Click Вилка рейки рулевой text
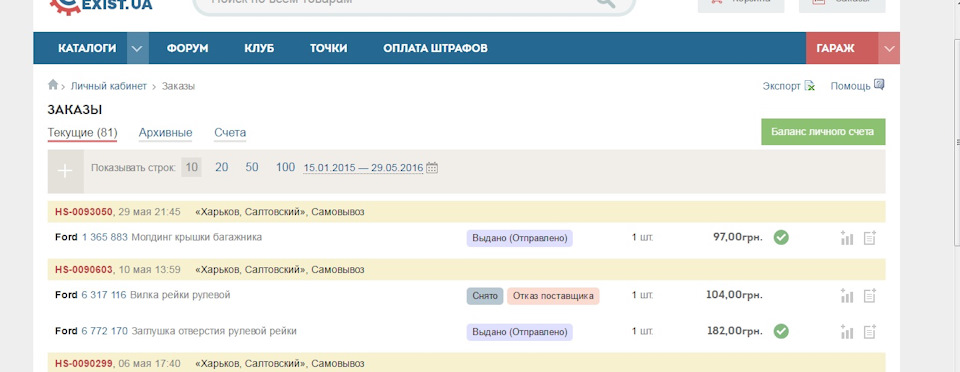The width and height of the screenshot is (960, 372). (180, 295)
